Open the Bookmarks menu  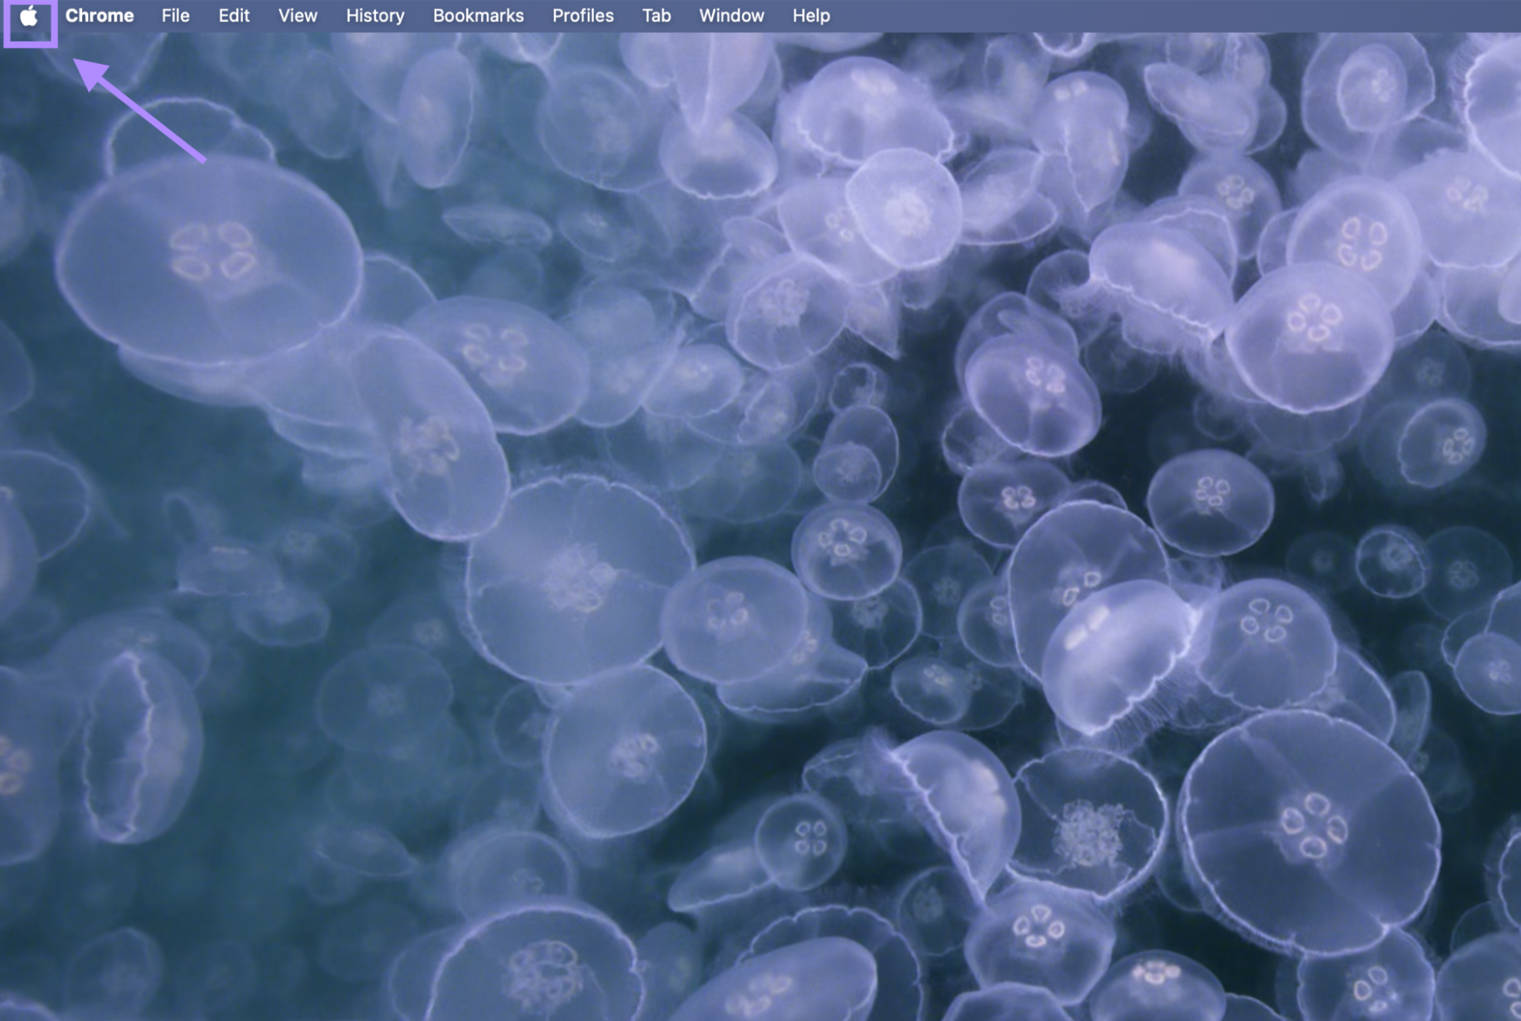click(x=478, y=16)
